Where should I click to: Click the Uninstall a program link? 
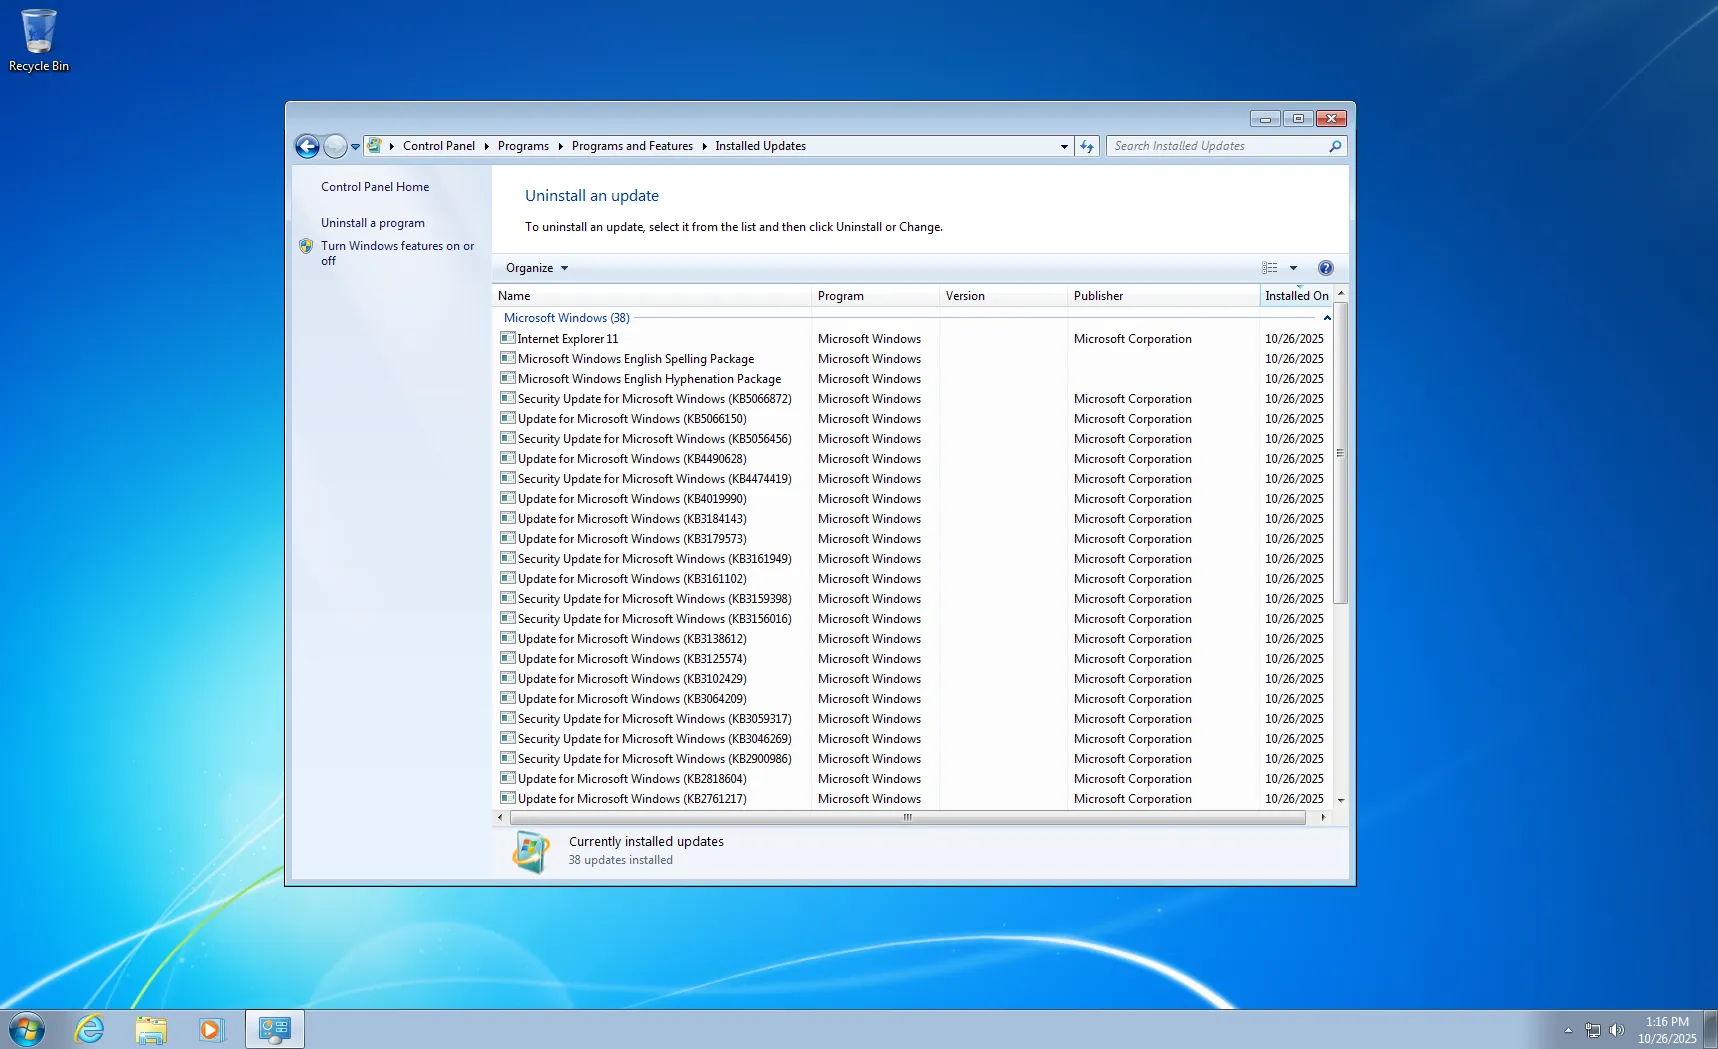pos(372,223)
